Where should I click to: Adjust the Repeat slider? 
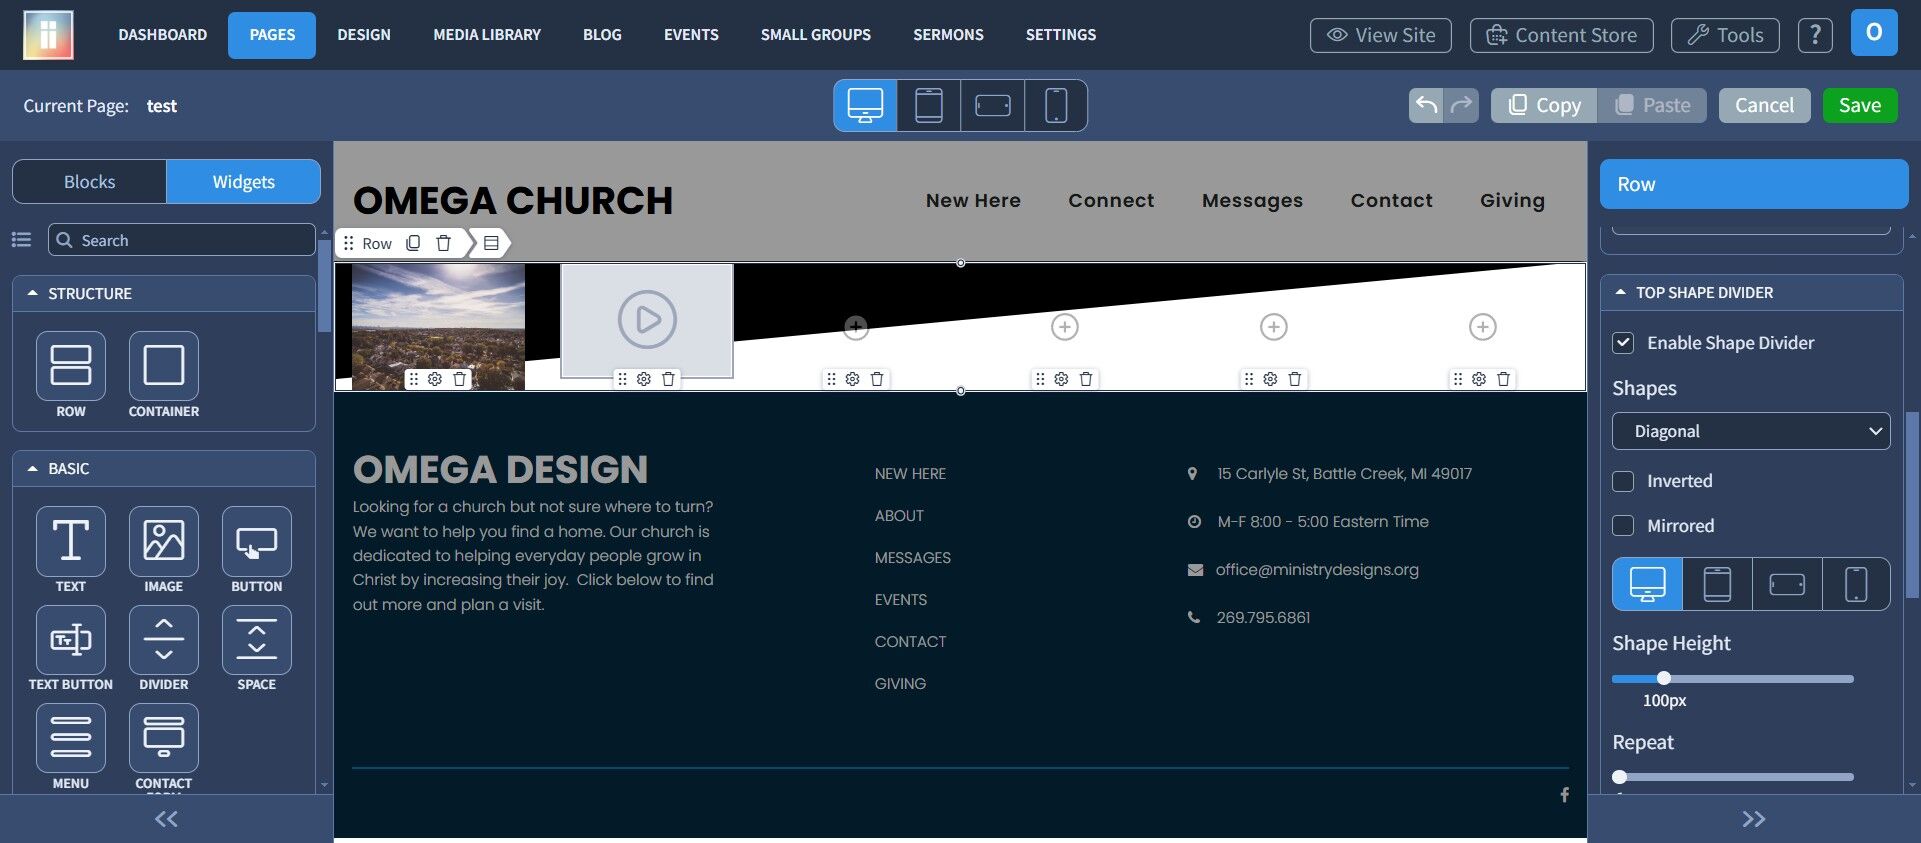1620,777
